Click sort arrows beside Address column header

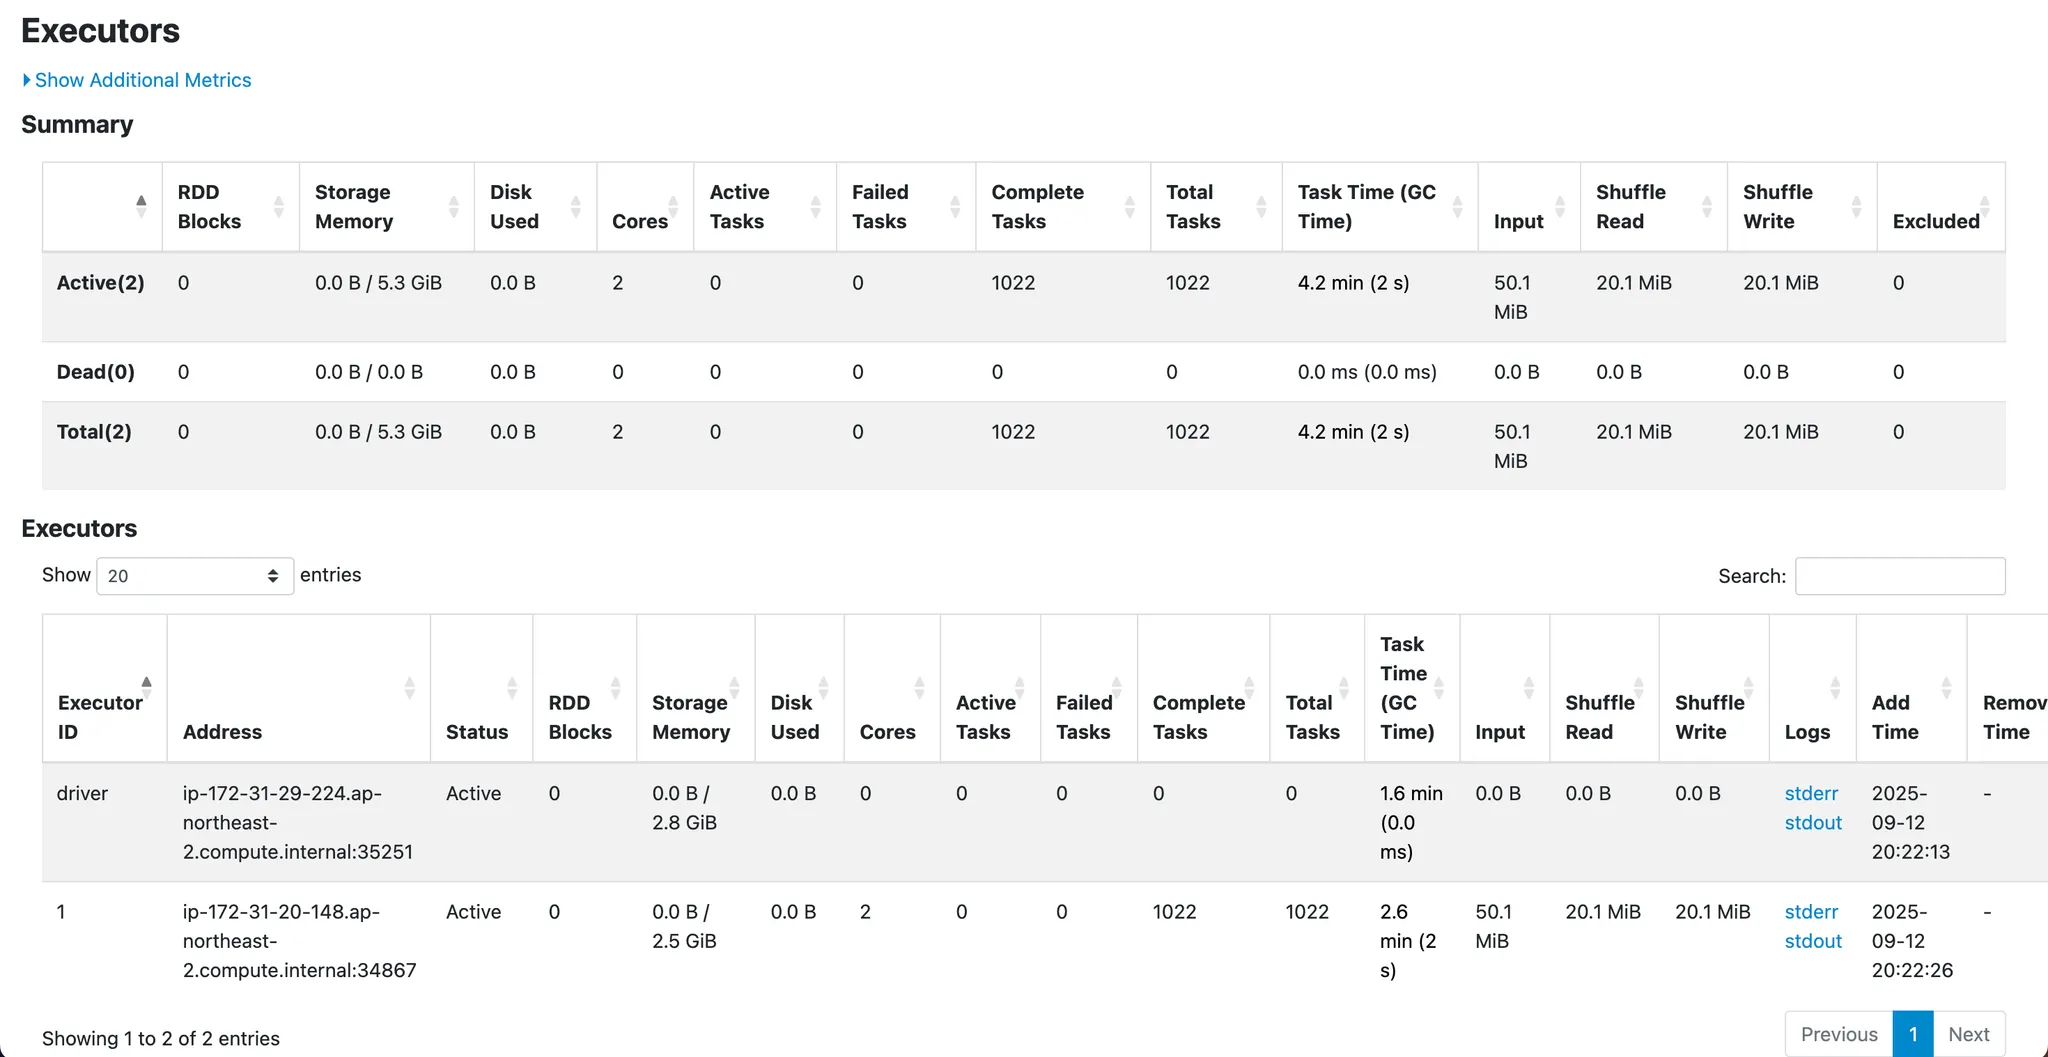(409, 687)
